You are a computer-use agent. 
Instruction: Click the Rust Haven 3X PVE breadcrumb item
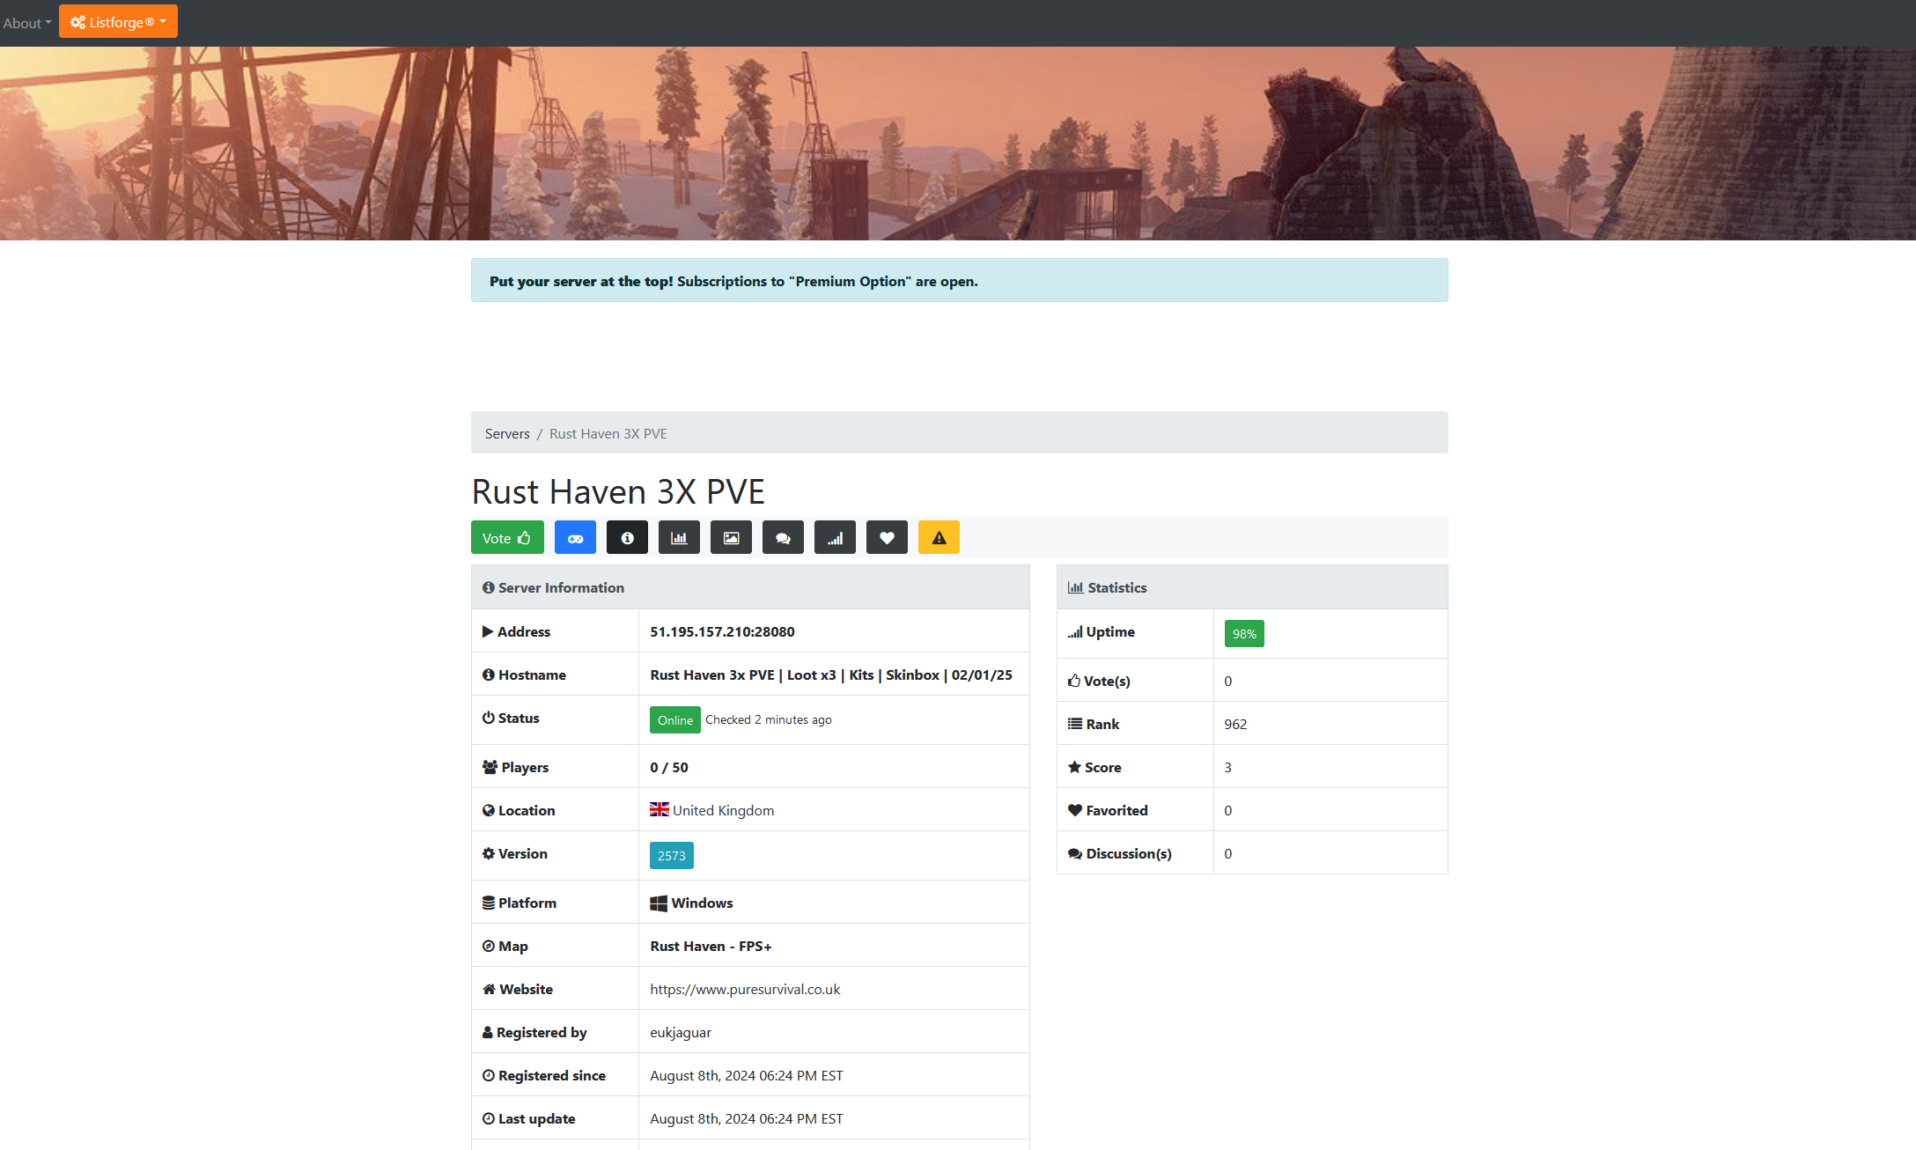[608, 434]
